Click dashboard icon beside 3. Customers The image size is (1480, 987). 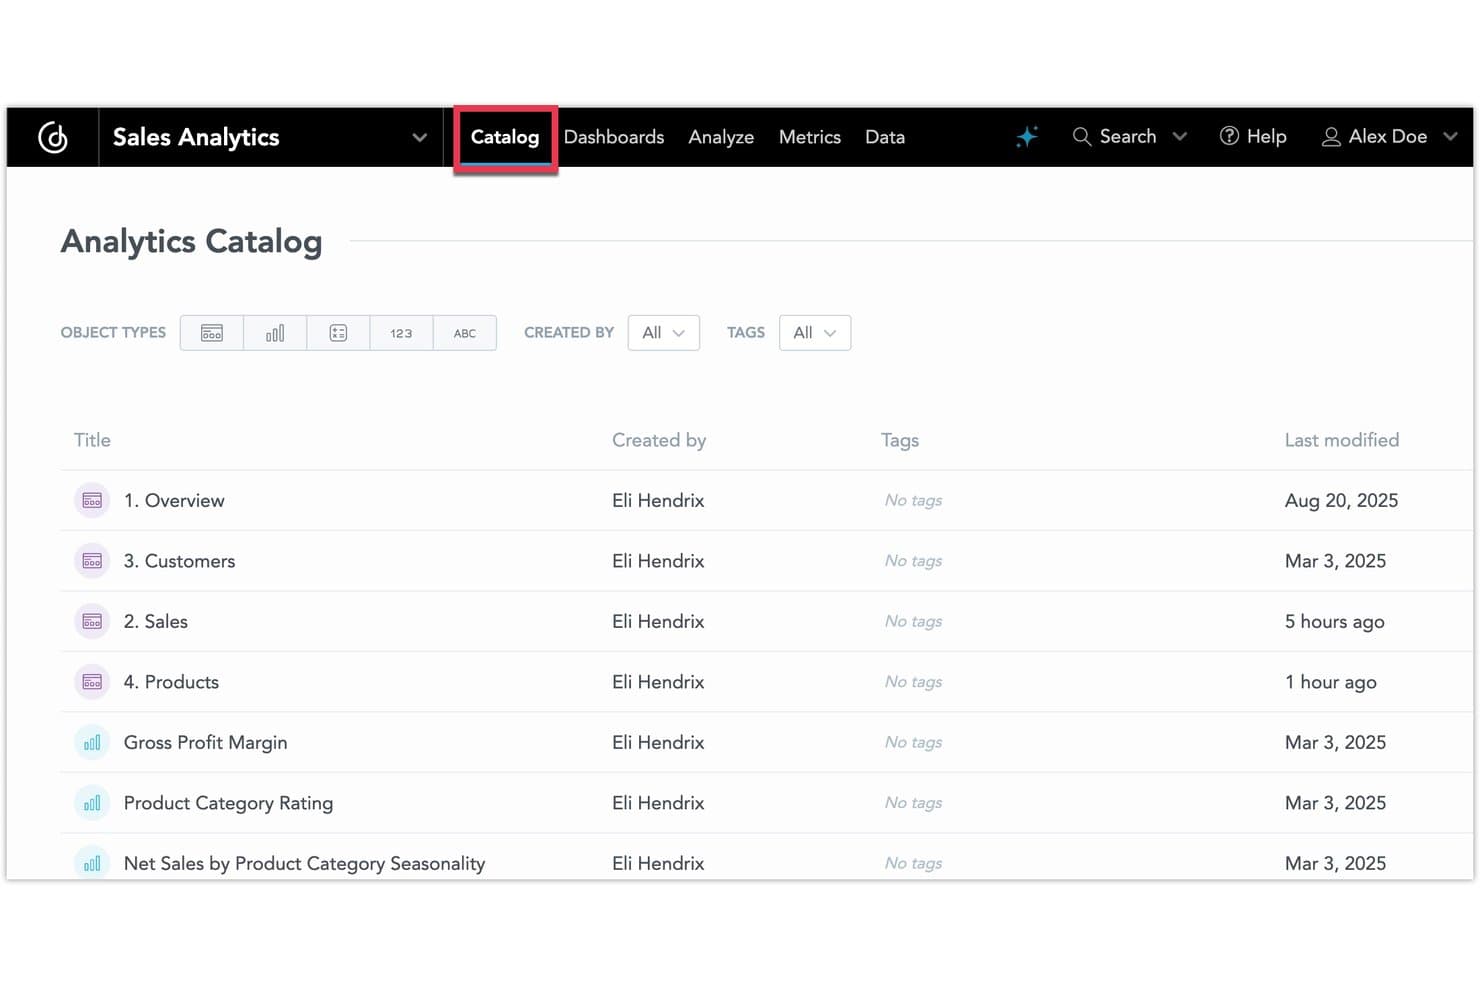pos(92,561)
